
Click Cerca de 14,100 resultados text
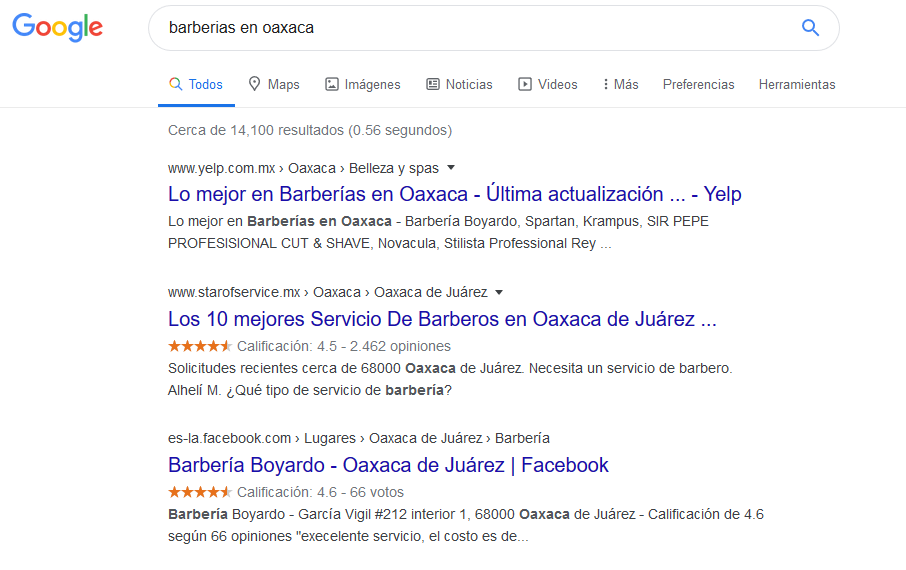click(x=310, y=130)
